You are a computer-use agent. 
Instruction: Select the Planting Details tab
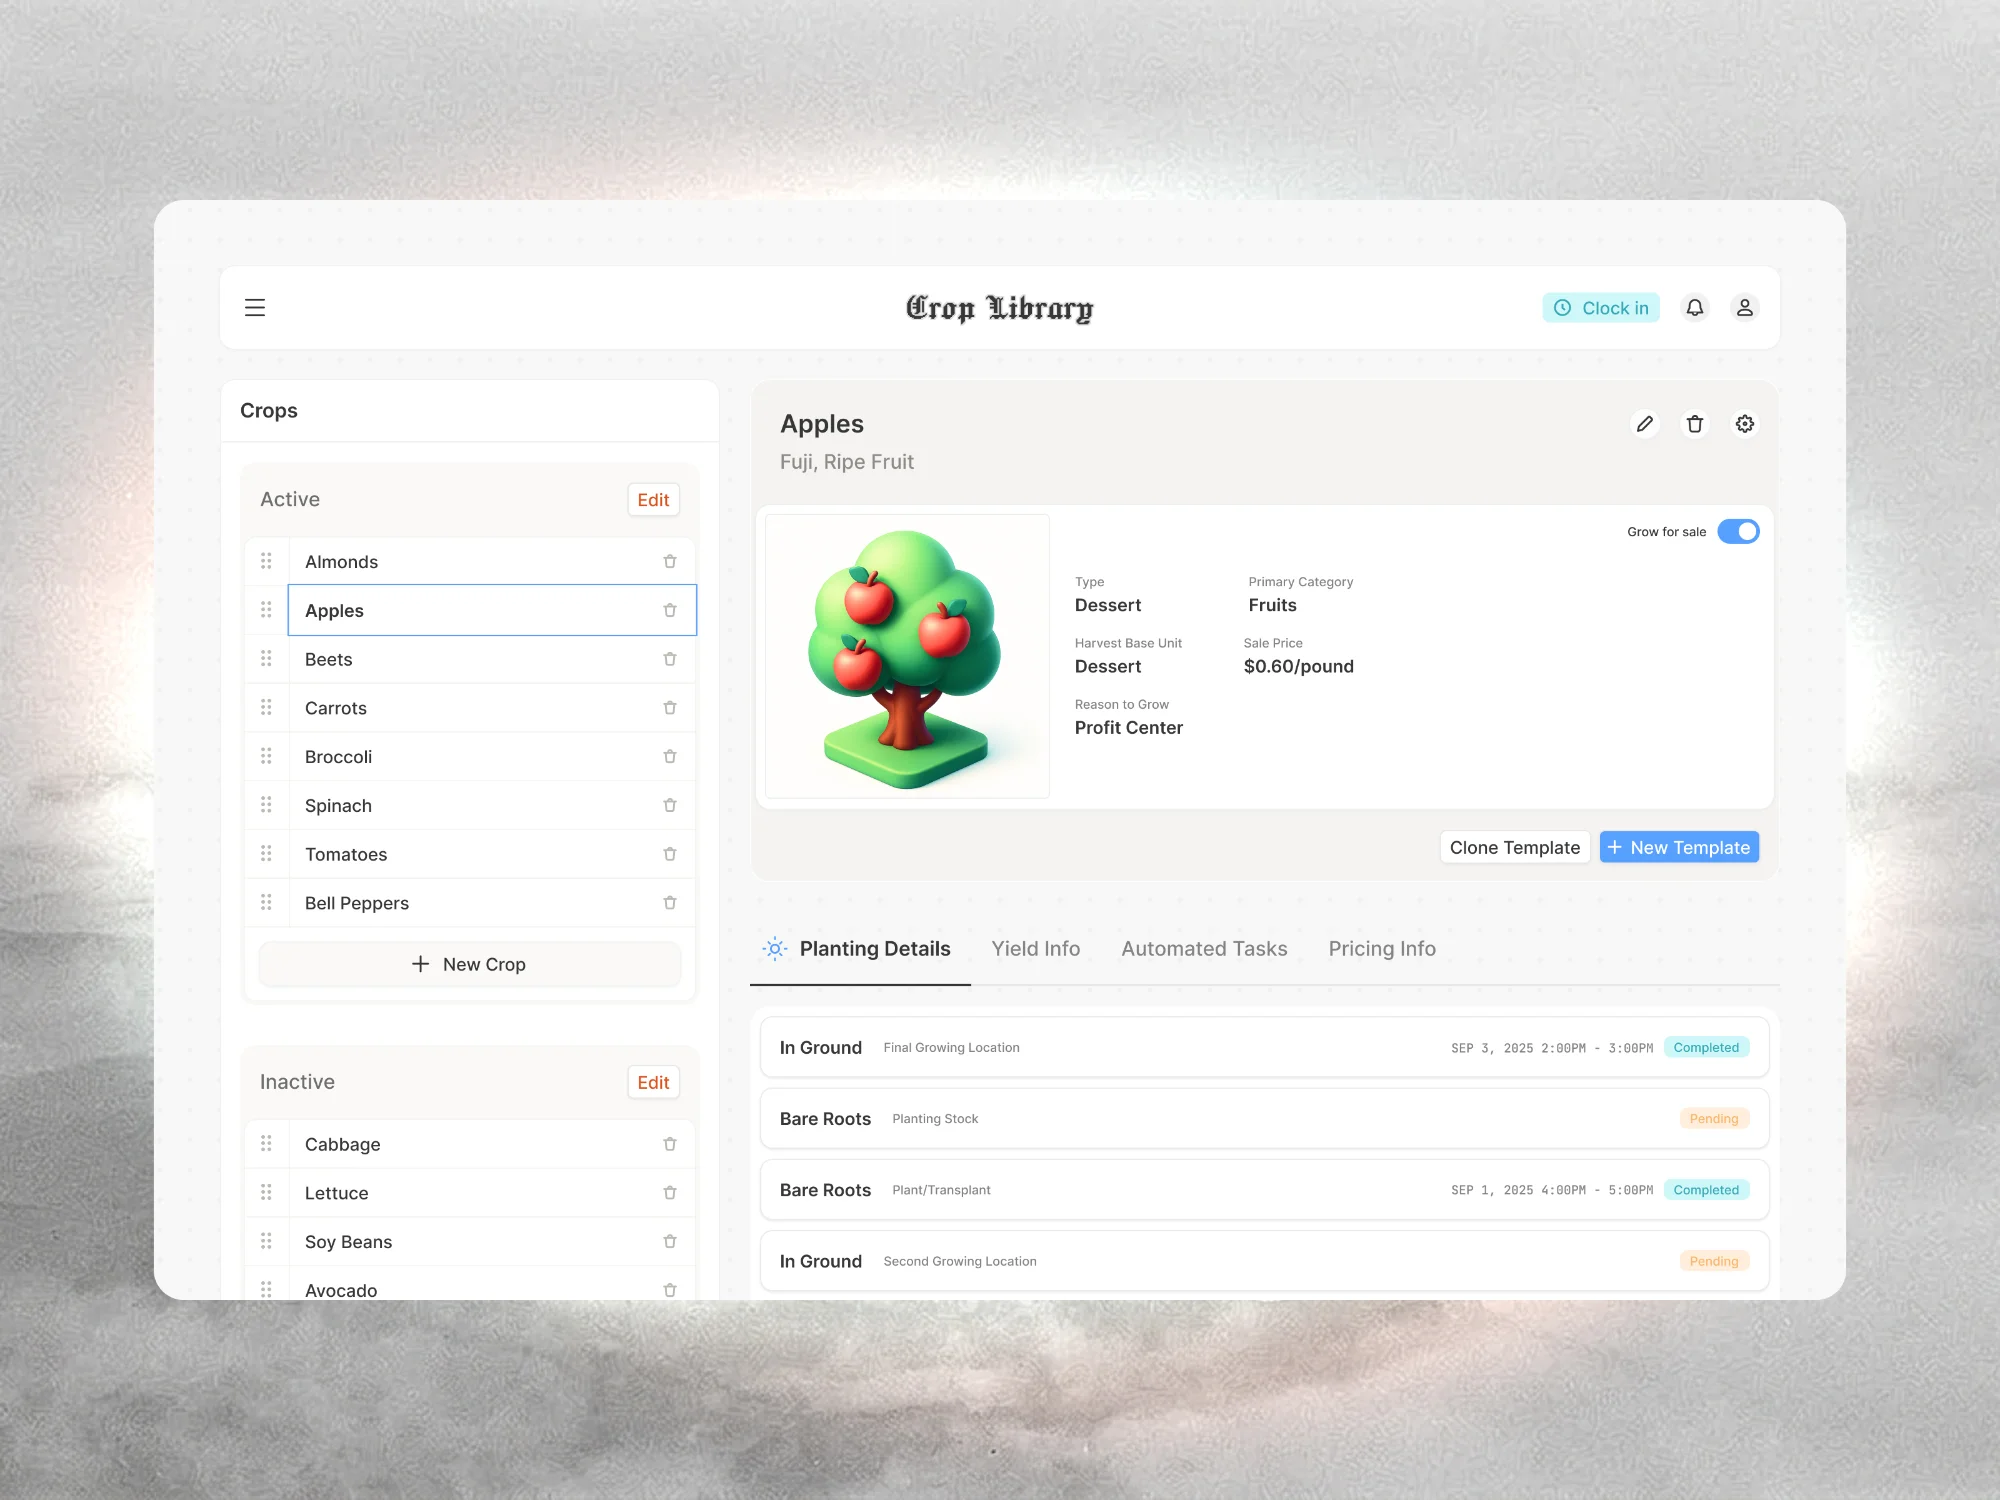coord(859,949)
